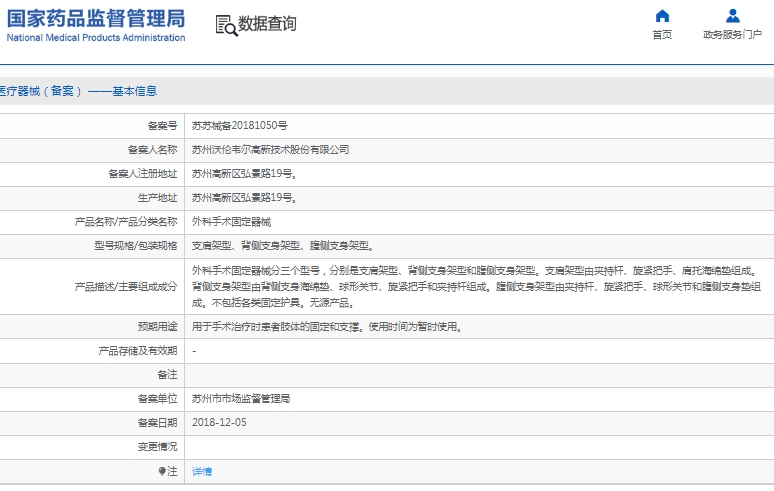This screenshot has height=491, width=774.
Task: Click the 首页 text link
Action: click(662, 35)
